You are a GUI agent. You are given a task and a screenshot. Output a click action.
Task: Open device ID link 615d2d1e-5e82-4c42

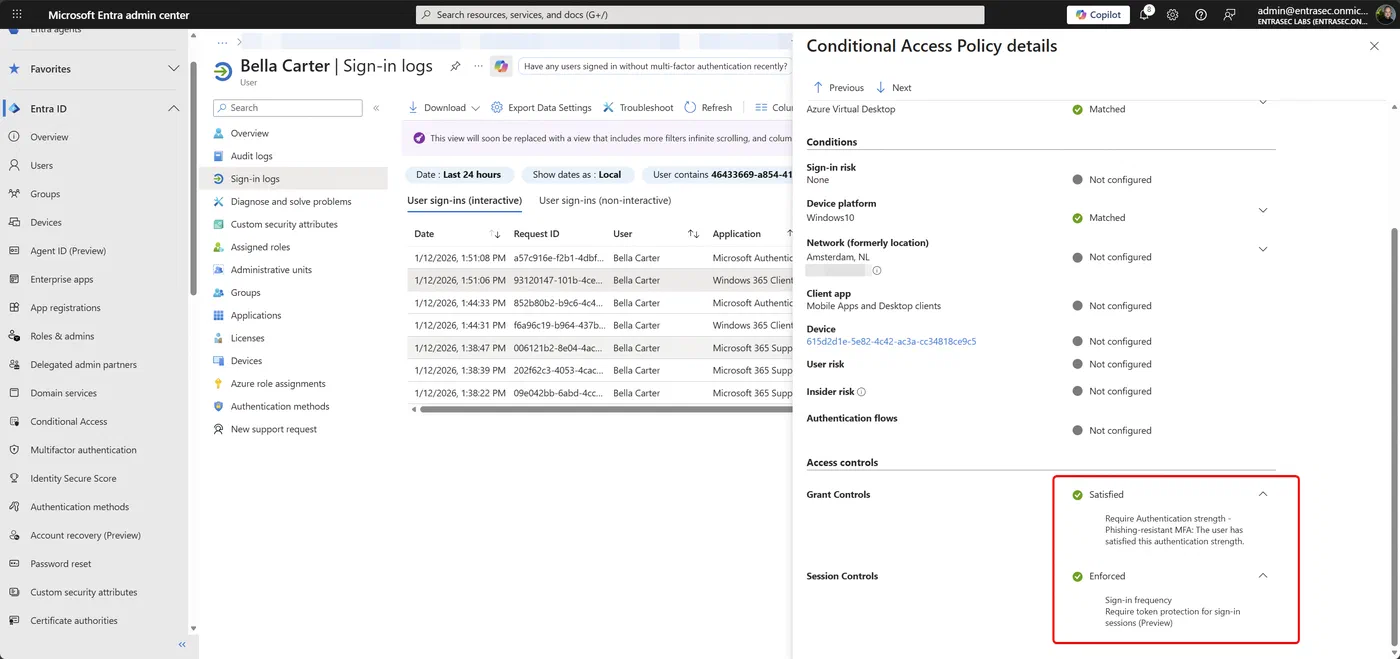click(891, 341)
